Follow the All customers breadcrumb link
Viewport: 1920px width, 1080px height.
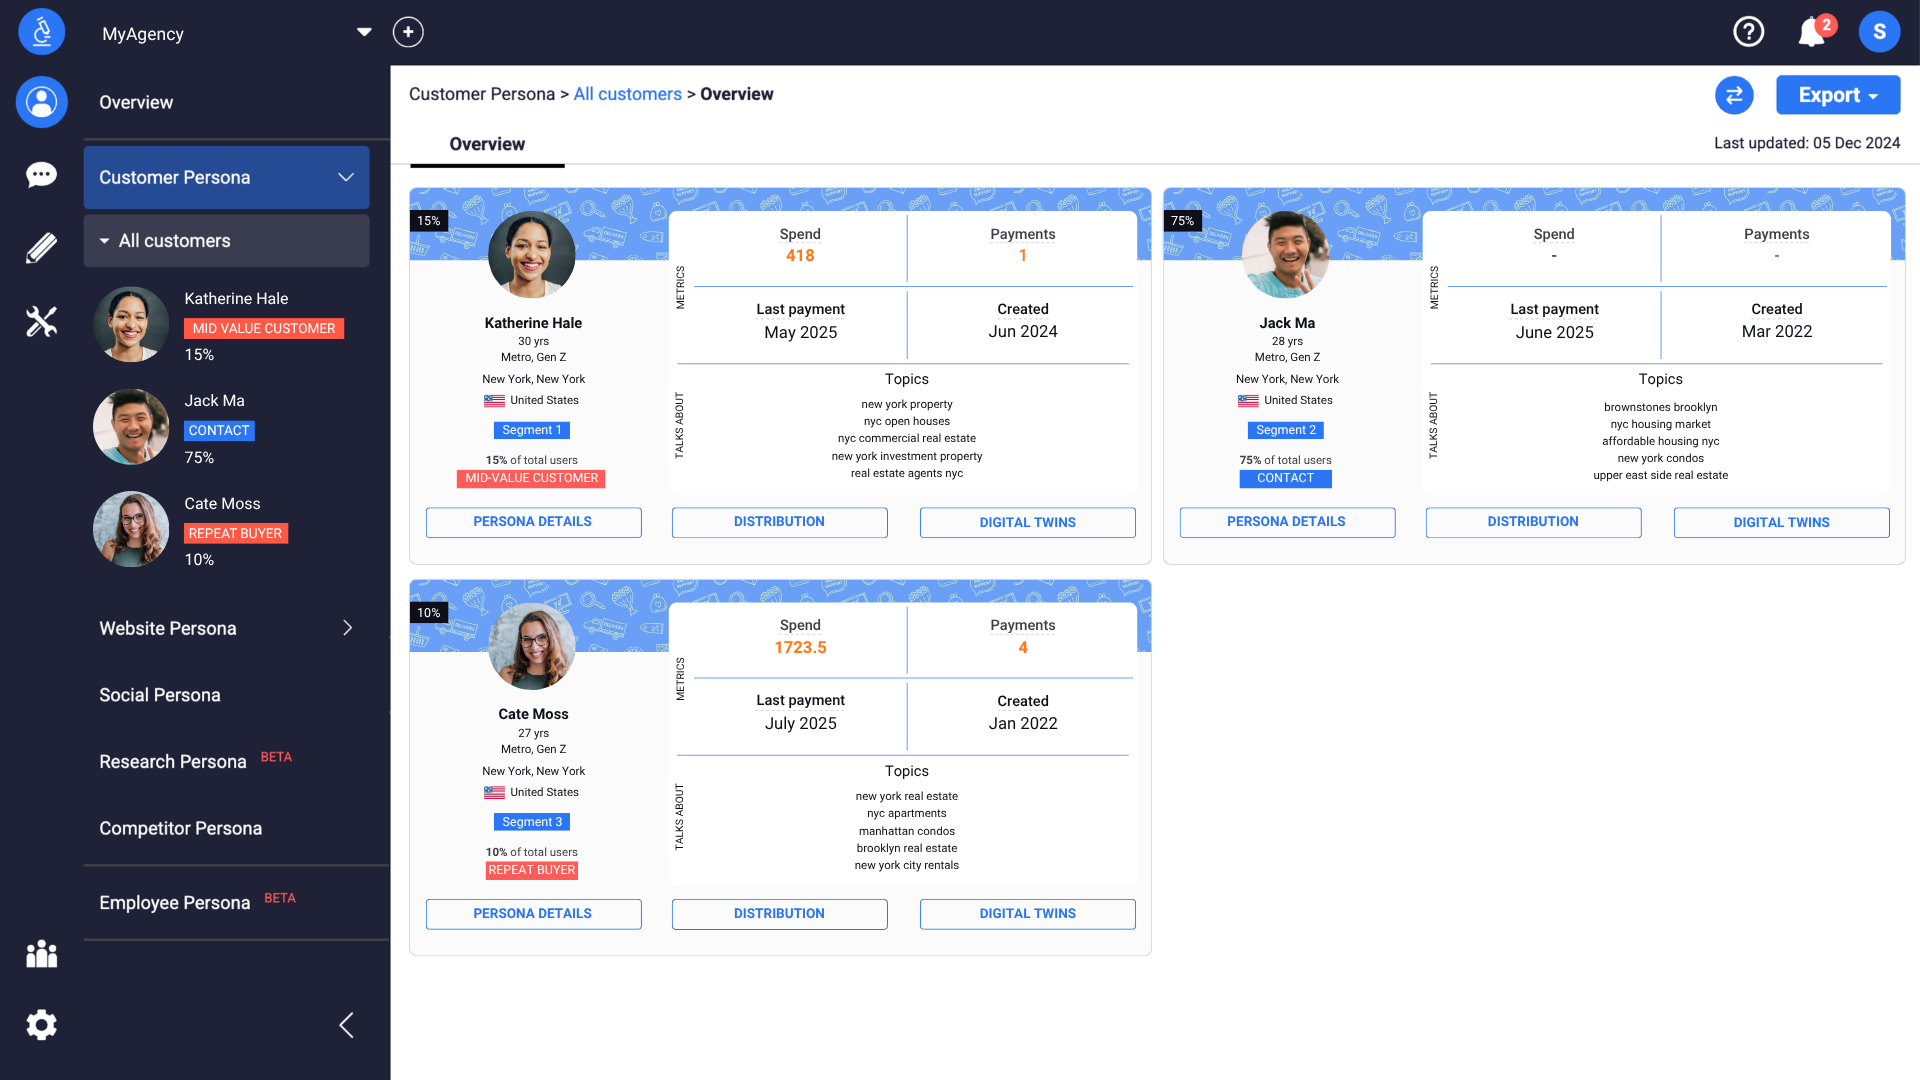point(627,94)
